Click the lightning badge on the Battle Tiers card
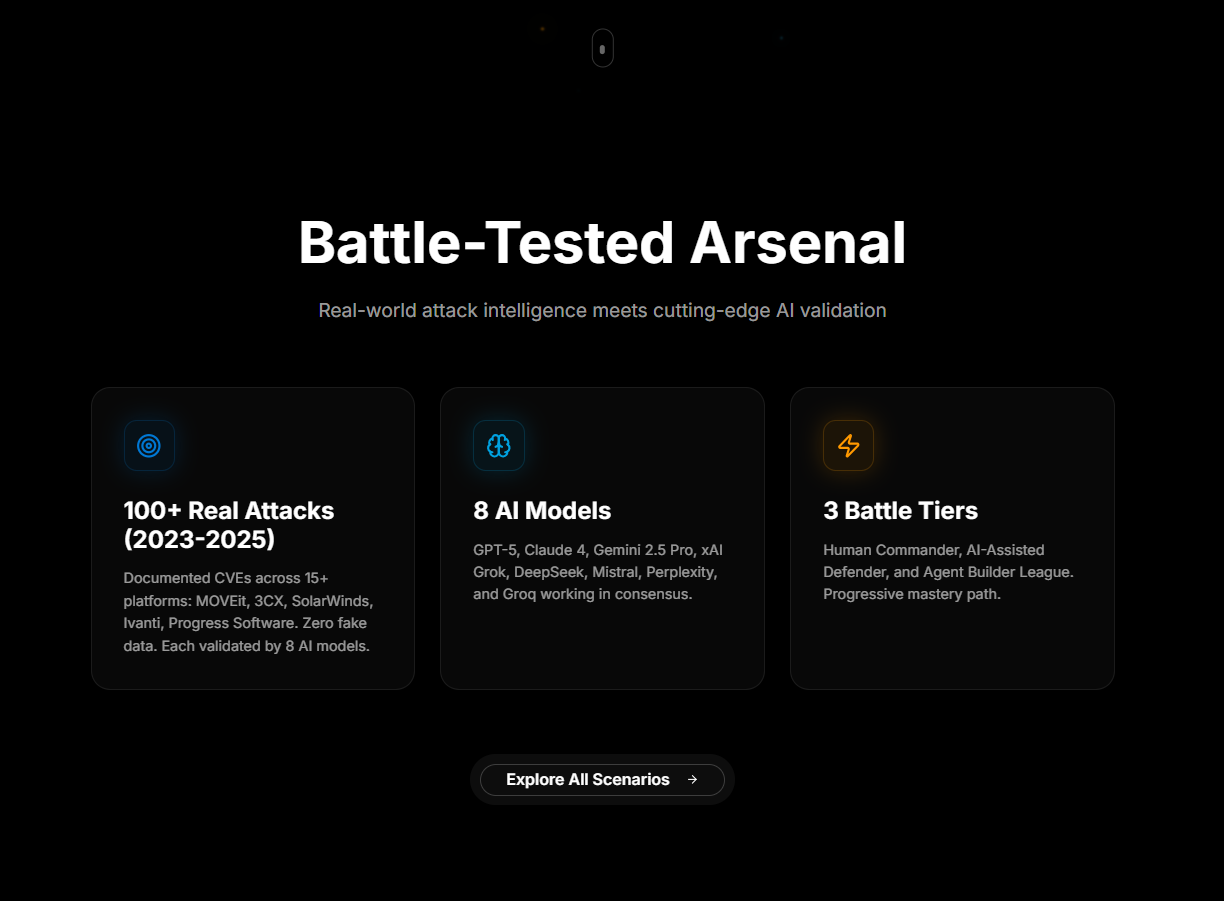The height and width of the screenshot is (901, 1224). [x=848, y=445]
